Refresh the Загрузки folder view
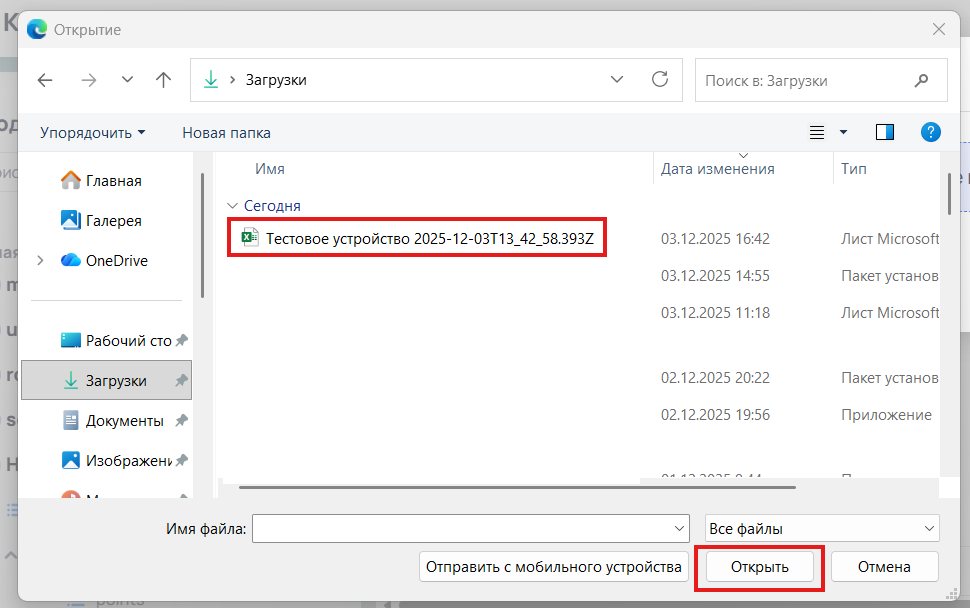 click(x=659, y=80)
